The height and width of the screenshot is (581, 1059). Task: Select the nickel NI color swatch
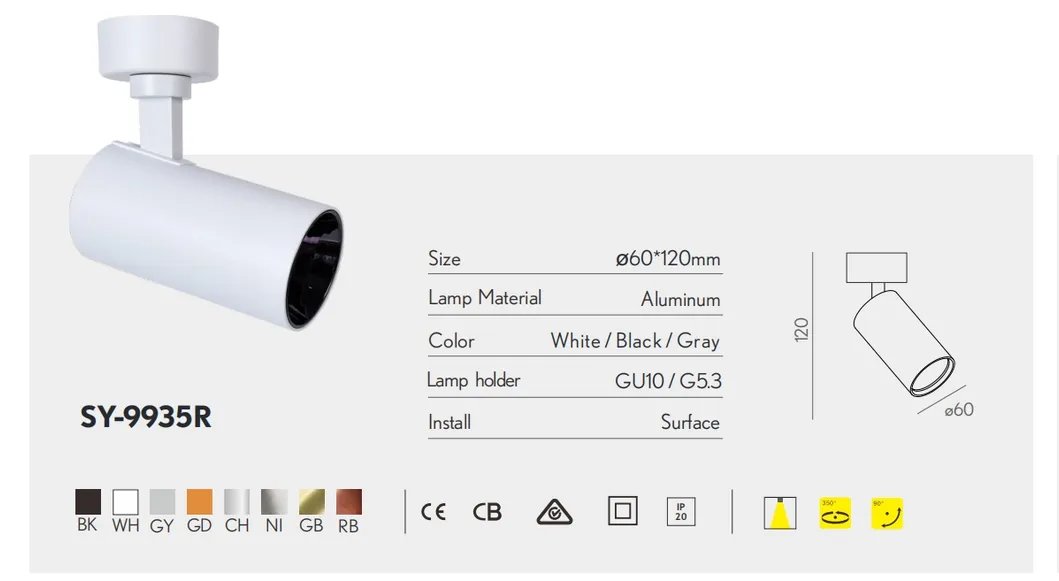[274, 502]
